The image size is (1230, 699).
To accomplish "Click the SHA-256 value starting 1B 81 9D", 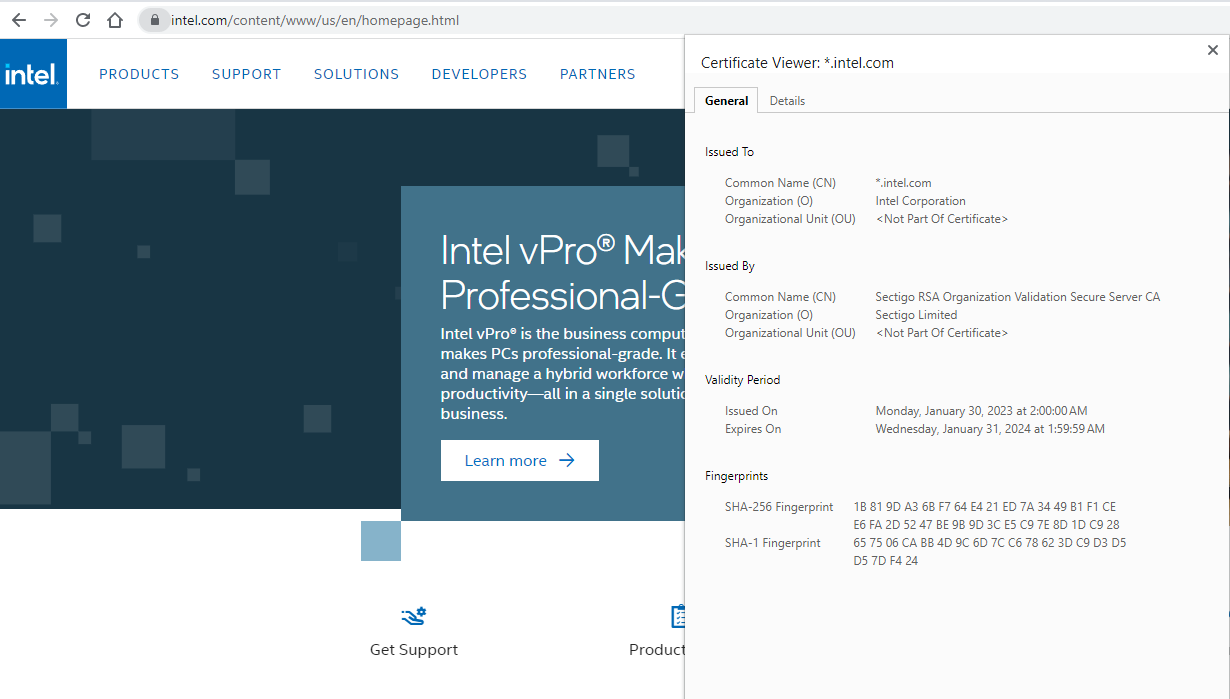I will 986,516.
